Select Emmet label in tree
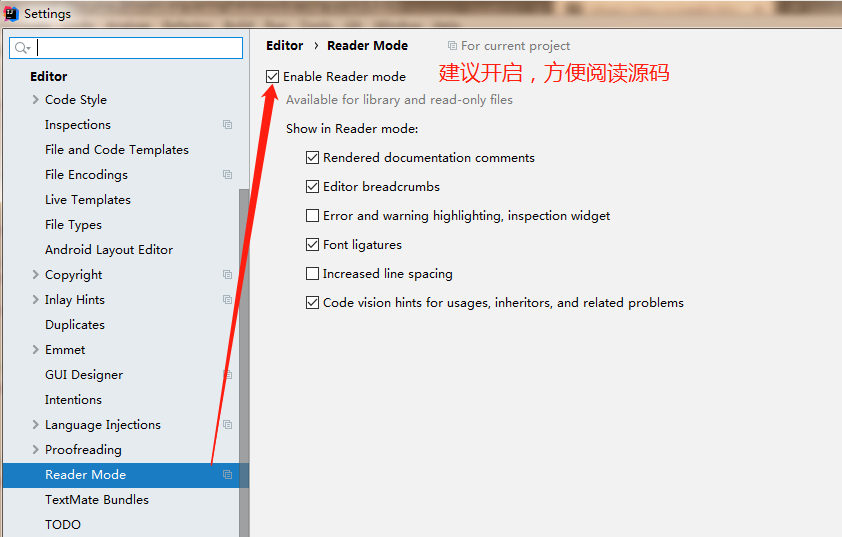This screenshot has height=537, width=842. point(65,350)
